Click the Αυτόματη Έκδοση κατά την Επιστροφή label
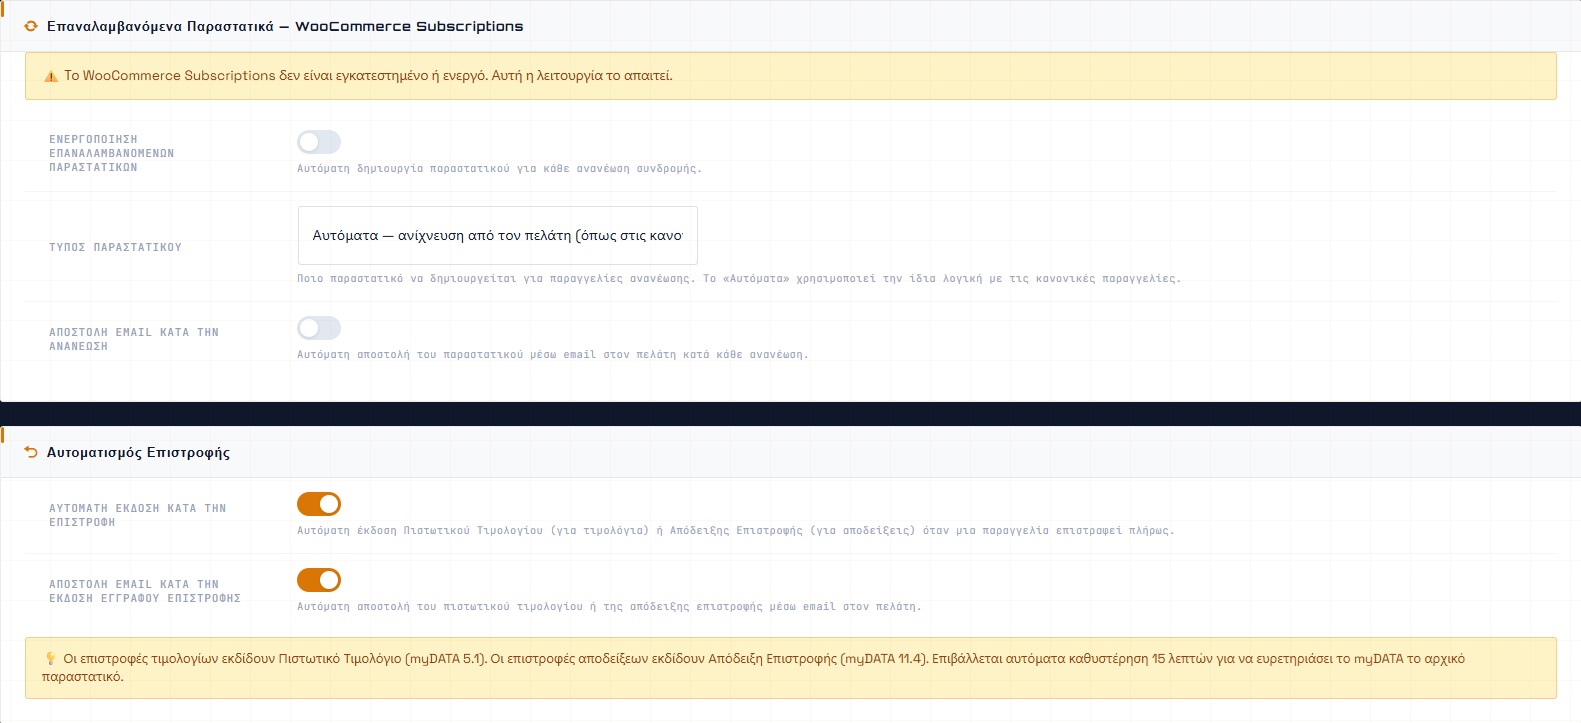1581x723 pixels. 138,515
